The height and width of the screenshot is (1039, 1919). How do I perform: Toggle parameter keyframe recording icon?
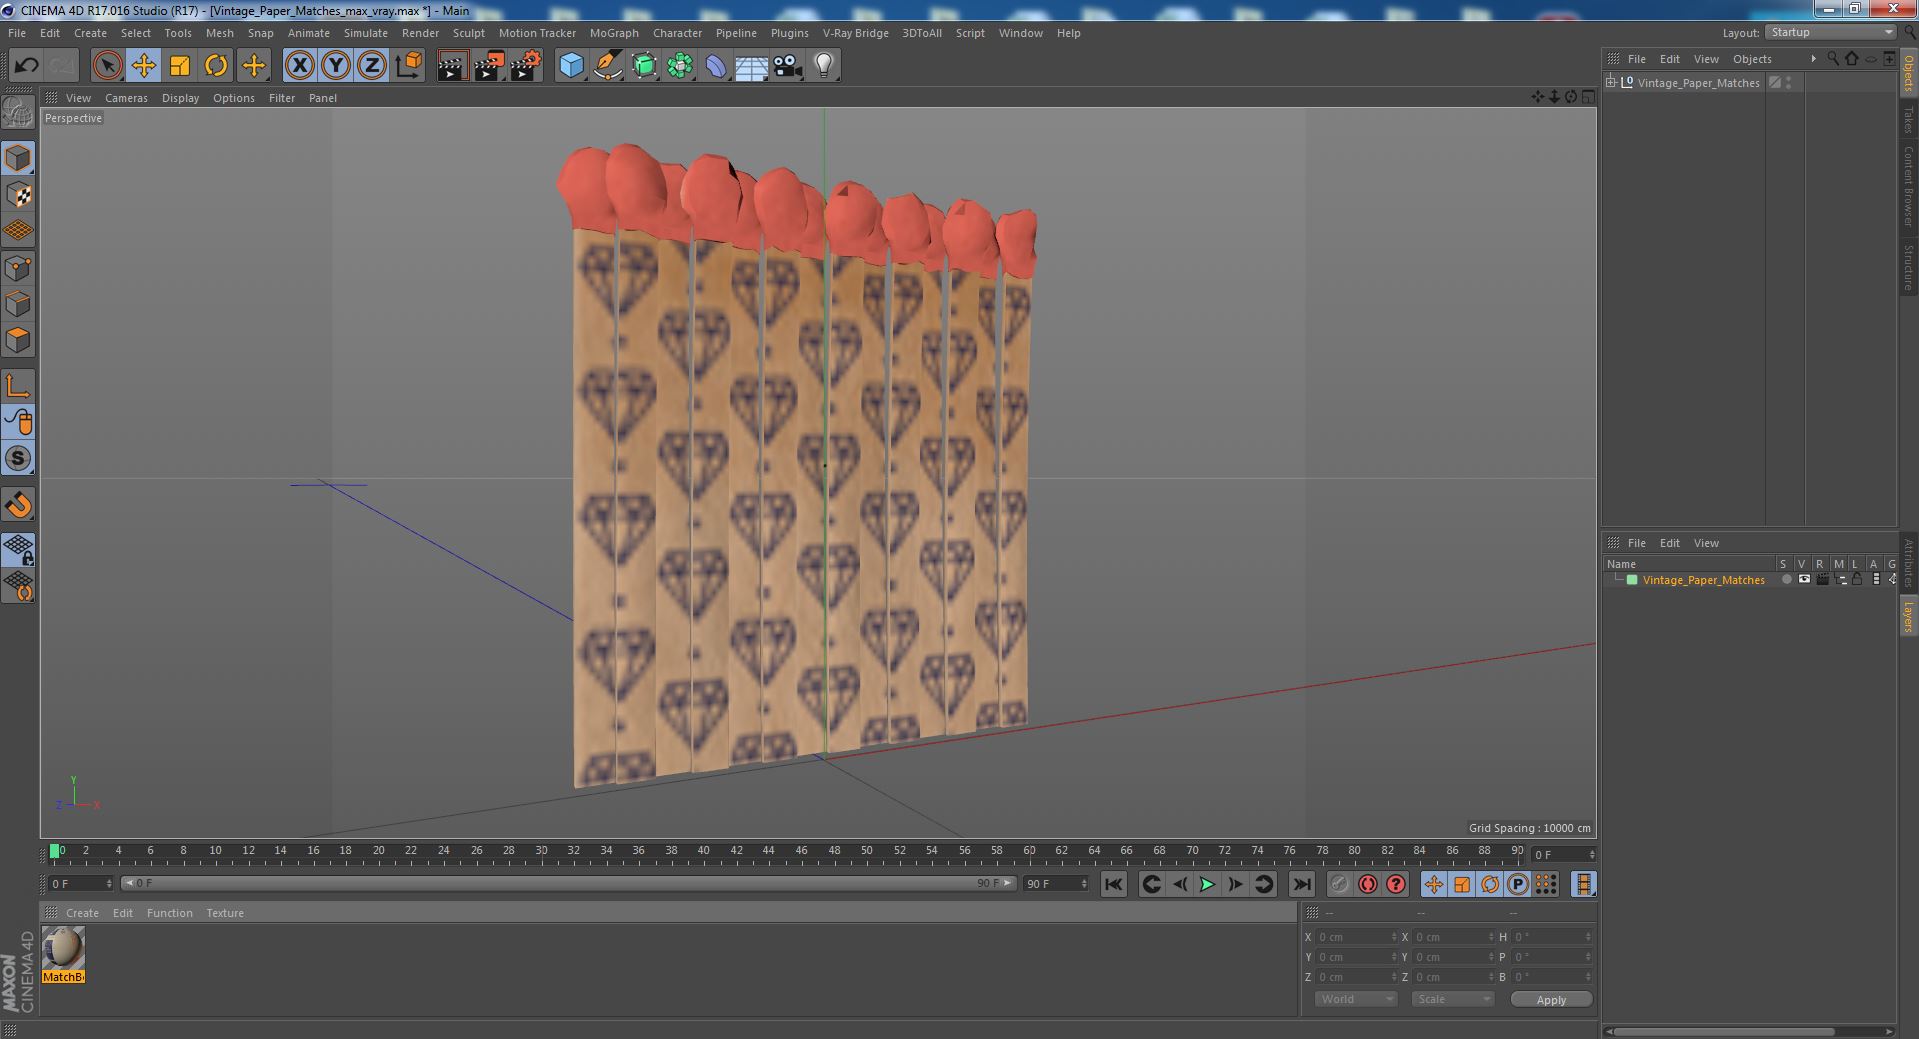(1517, 884)
